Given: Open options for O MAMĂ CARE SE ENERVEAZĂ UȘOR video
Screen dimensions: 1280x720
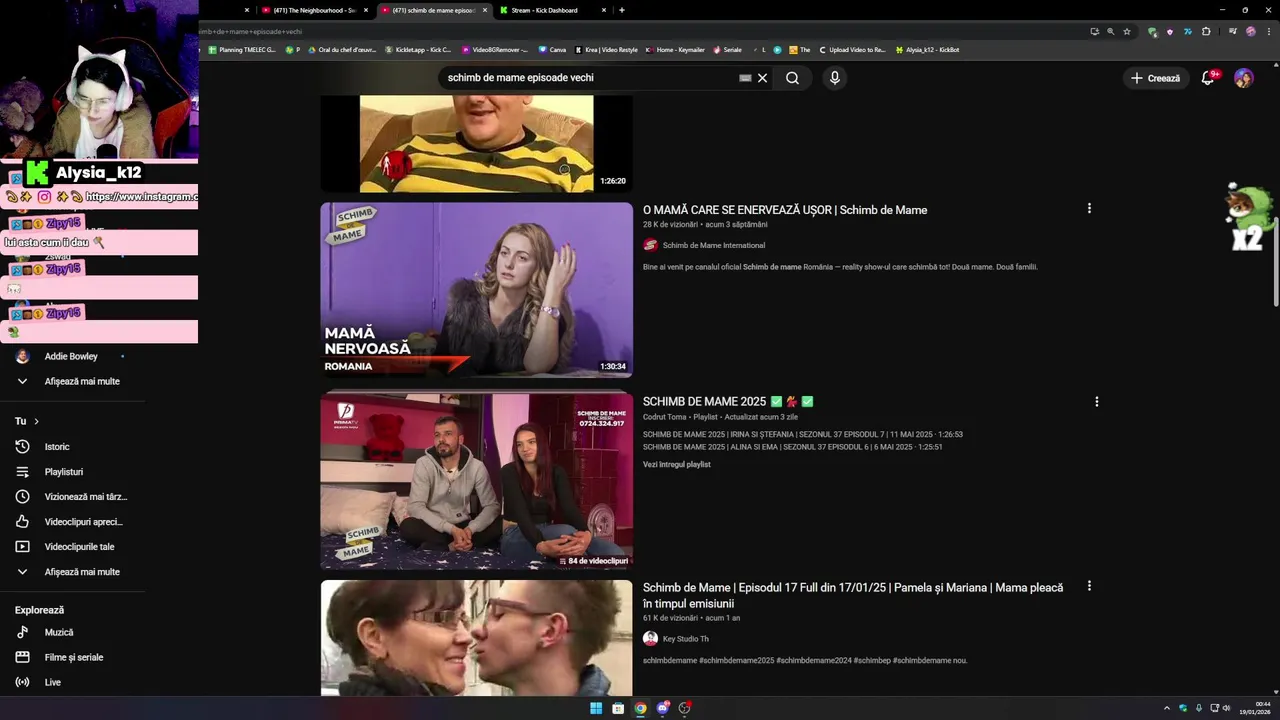Looking at the screenshot, I should 1089,208.
